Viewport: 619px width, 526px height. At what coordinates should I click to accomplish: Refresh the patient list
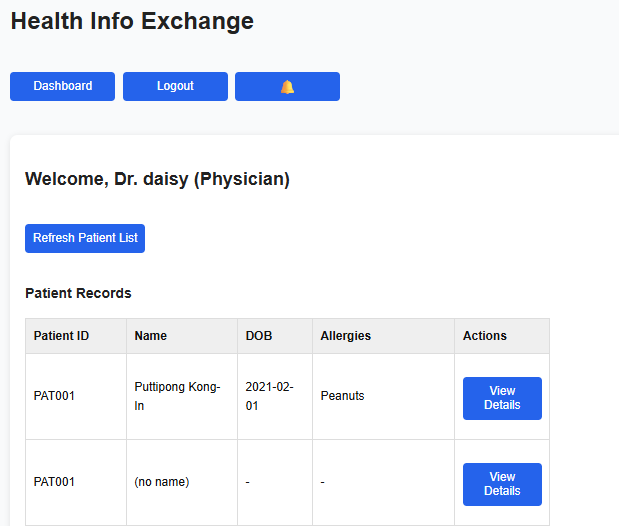pos(85,239)
